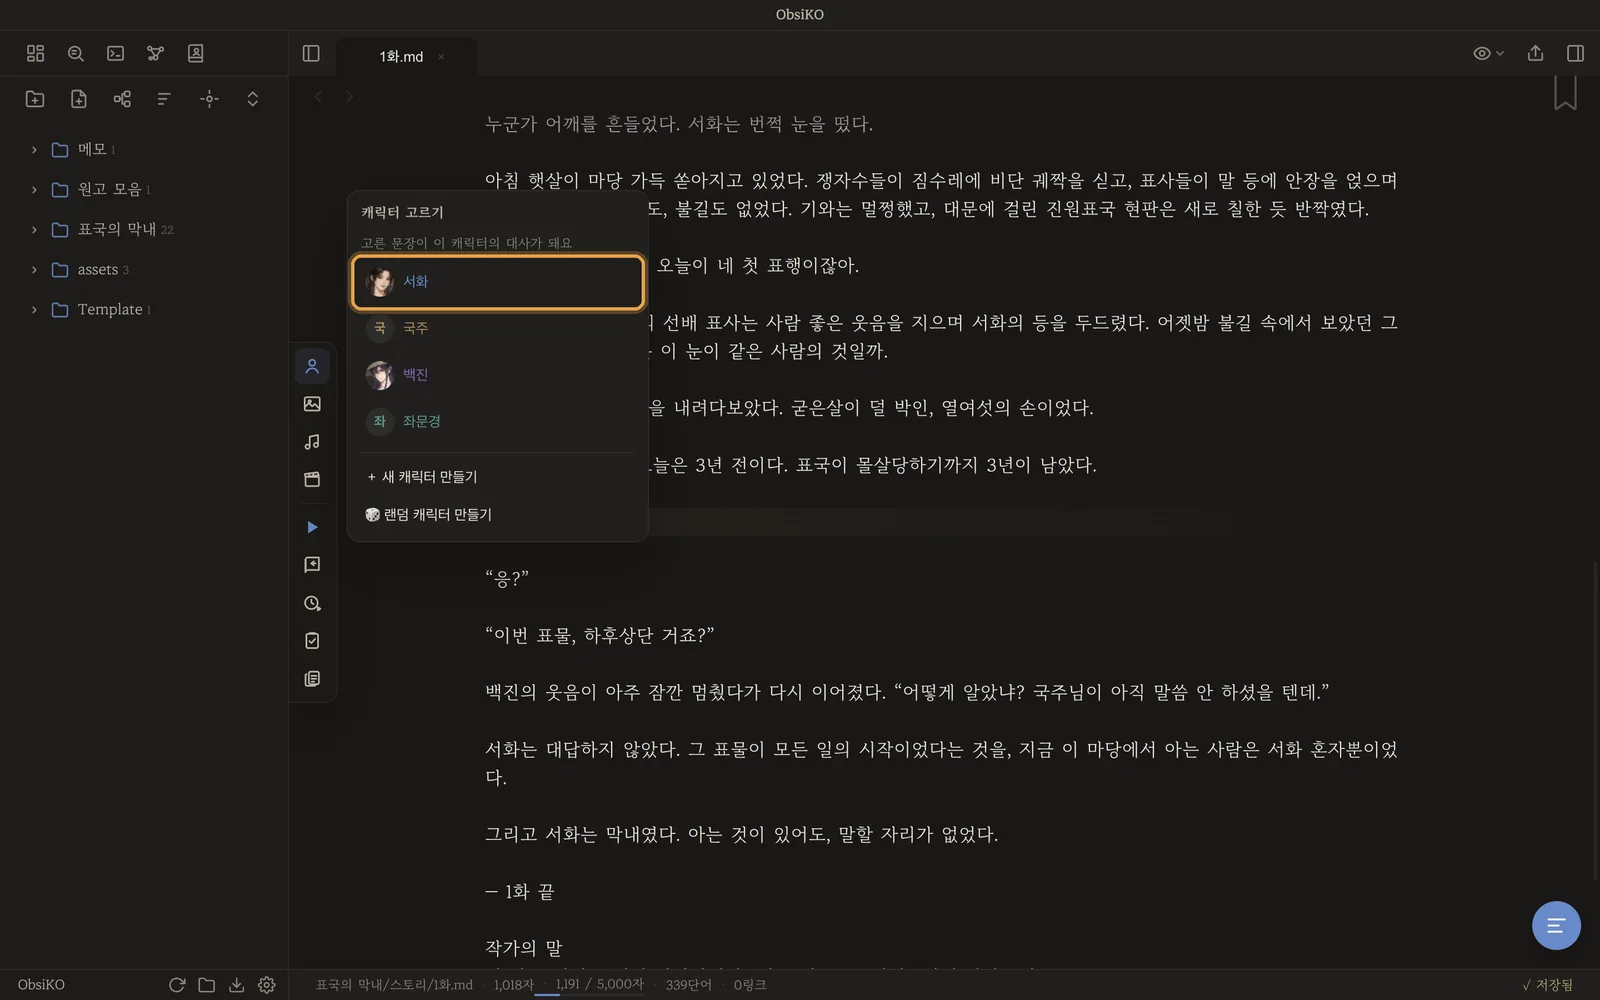1600x1000 pixels.
Task: Choose character 백진 from the list
Action: pyautogui.click(x=498, y=374)
